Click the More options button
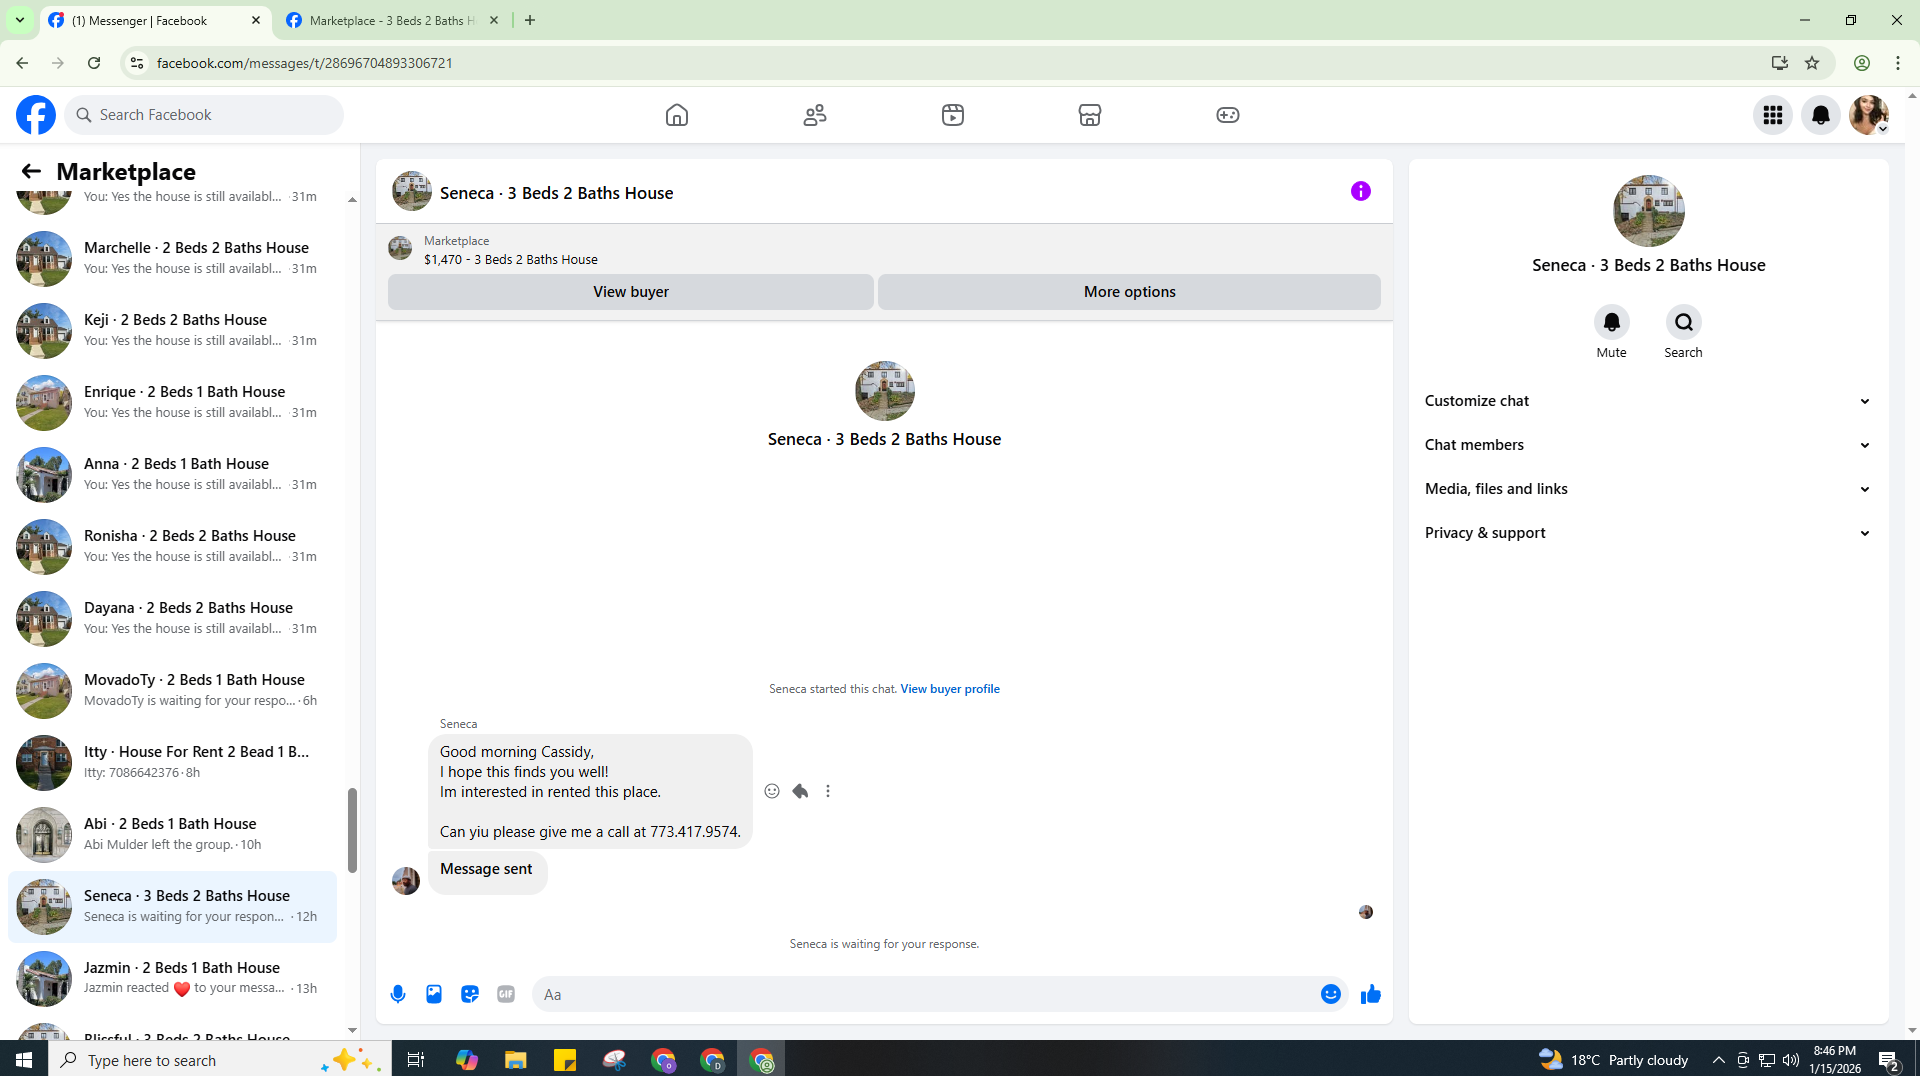The image size is (1920, 1076). tap(1130, 292)
